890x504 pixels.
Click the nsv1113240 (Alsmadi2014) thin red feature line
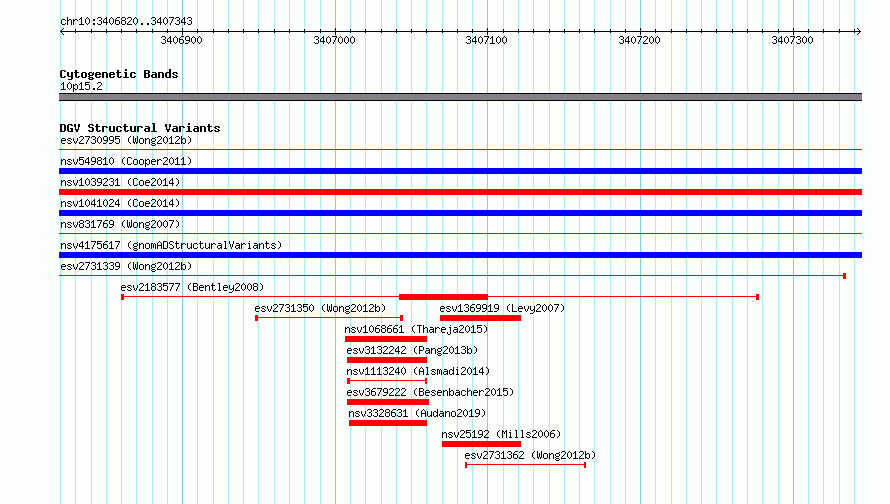click(387, 381)
